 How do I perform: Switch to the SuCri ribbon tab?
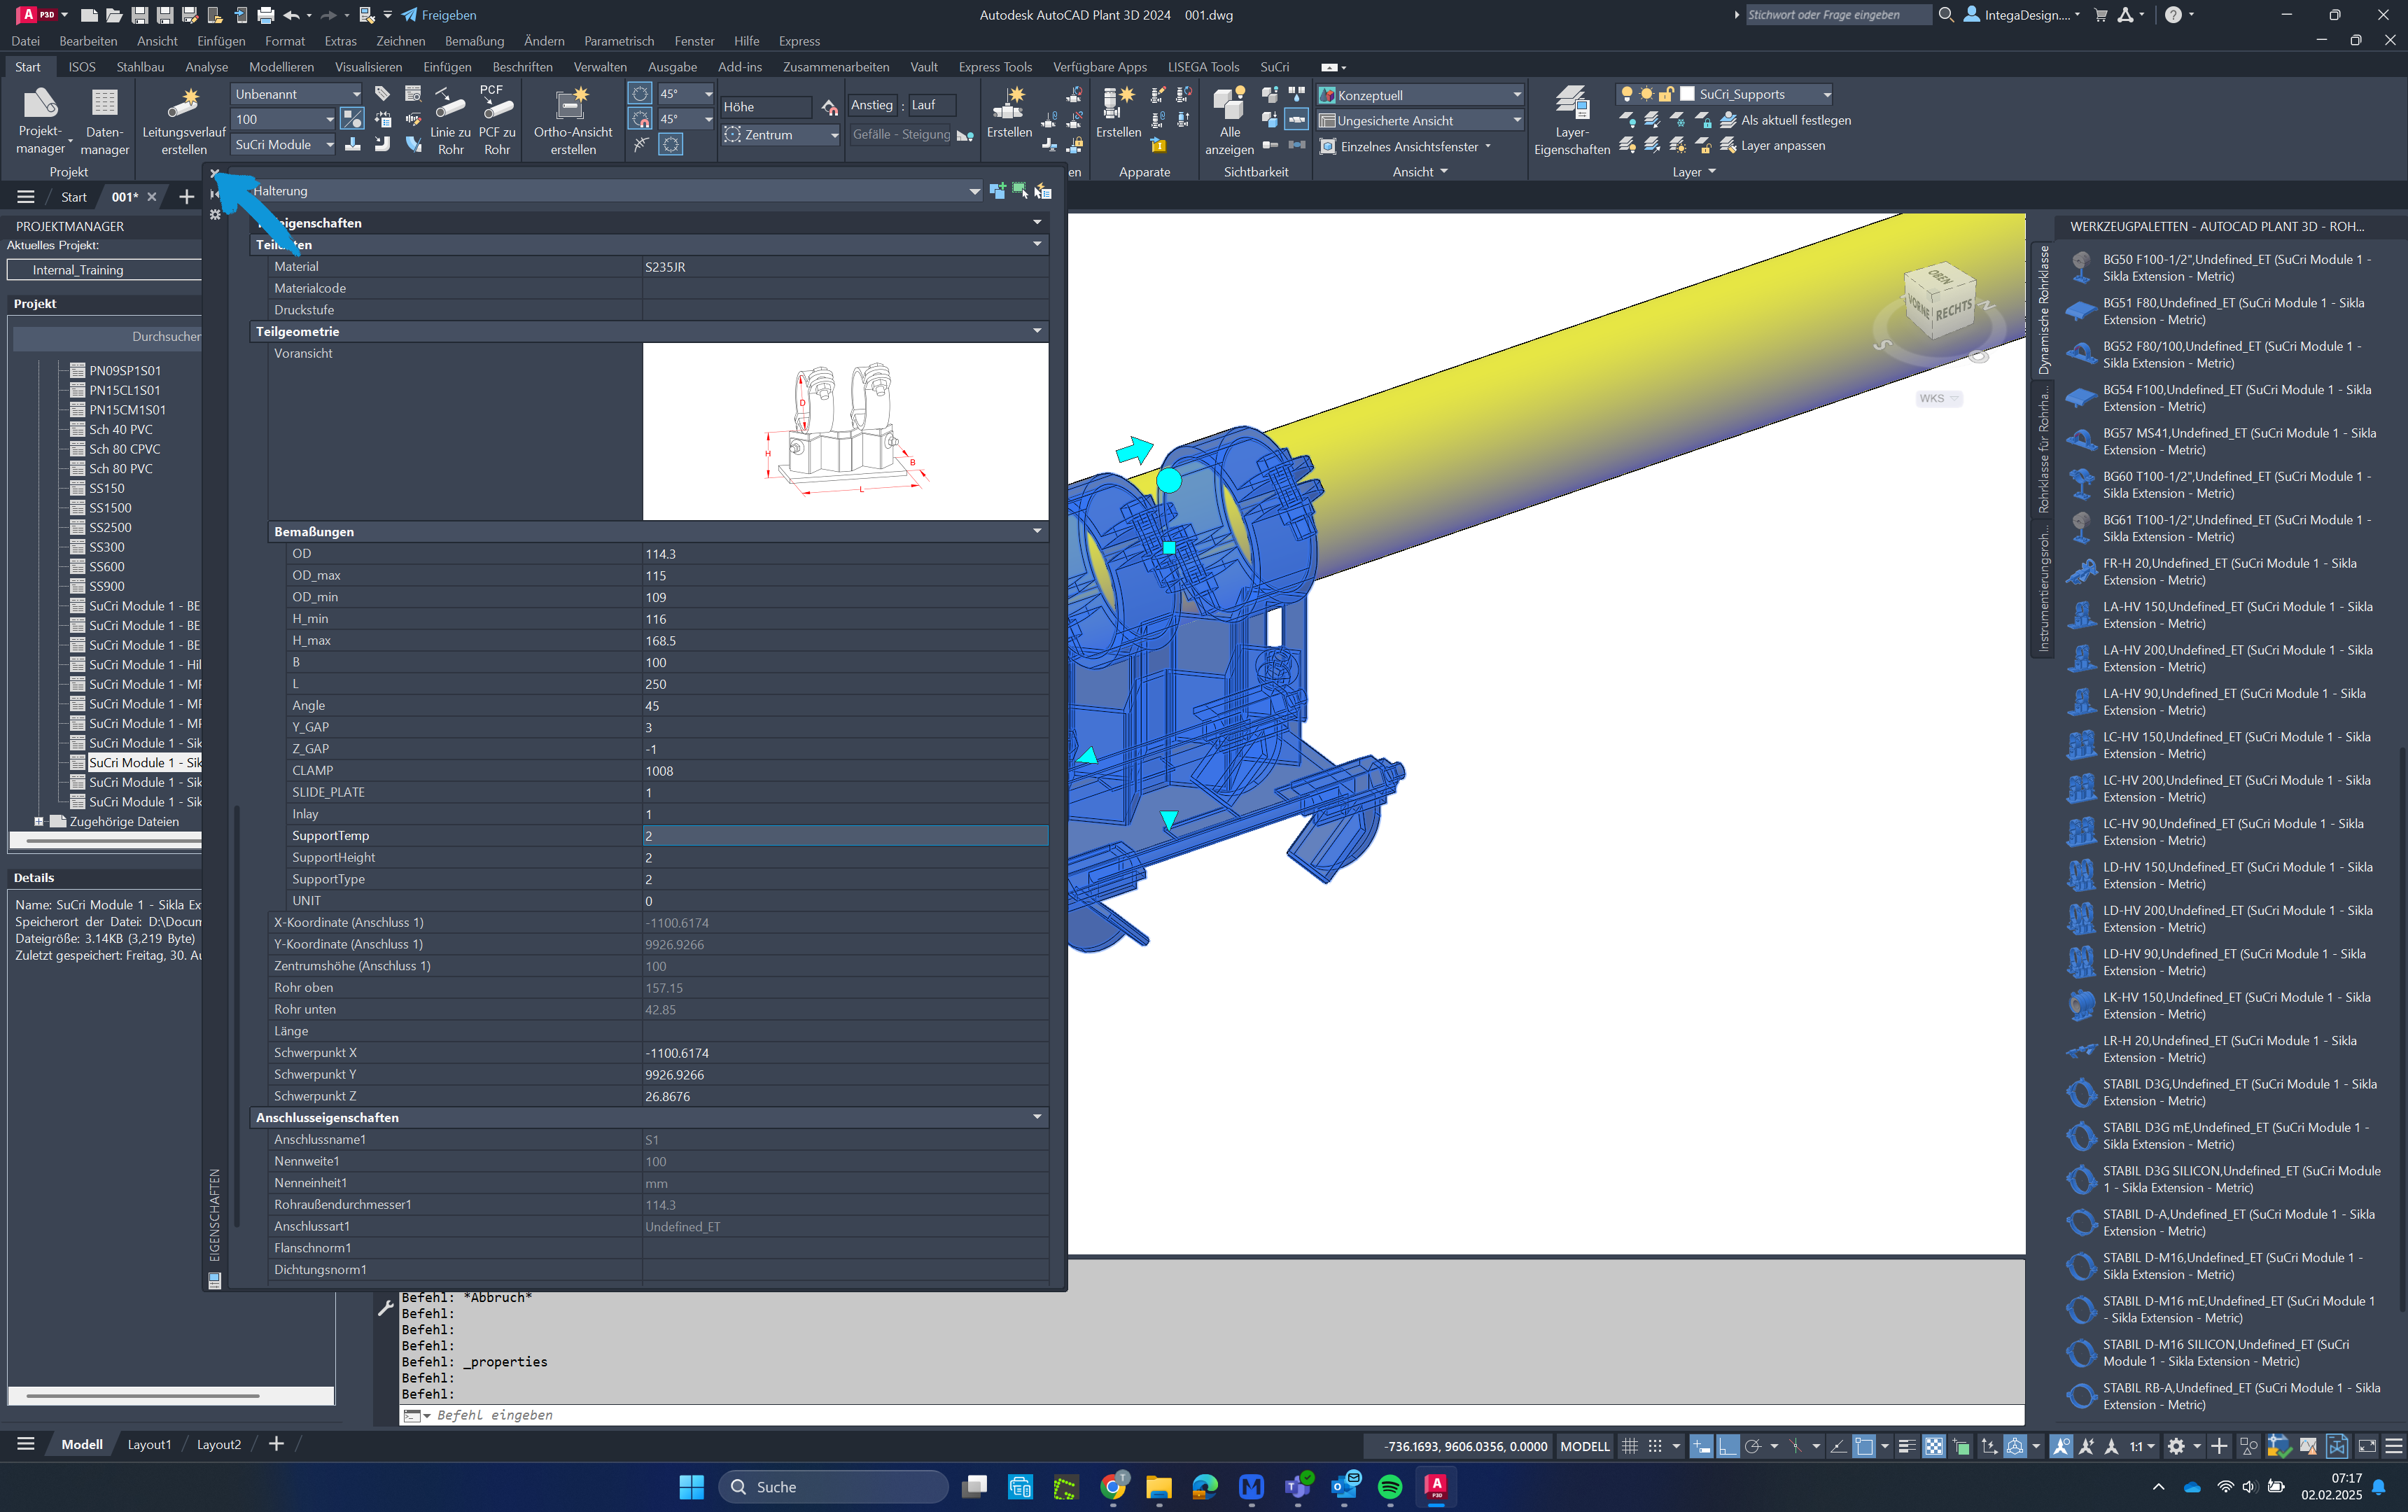(1274, 67)
